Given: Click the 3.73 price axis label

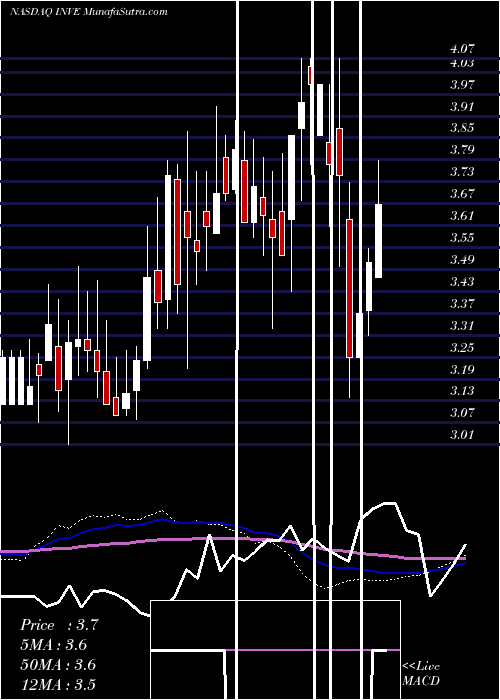Looking at the screenshot, I should point(463,172).
